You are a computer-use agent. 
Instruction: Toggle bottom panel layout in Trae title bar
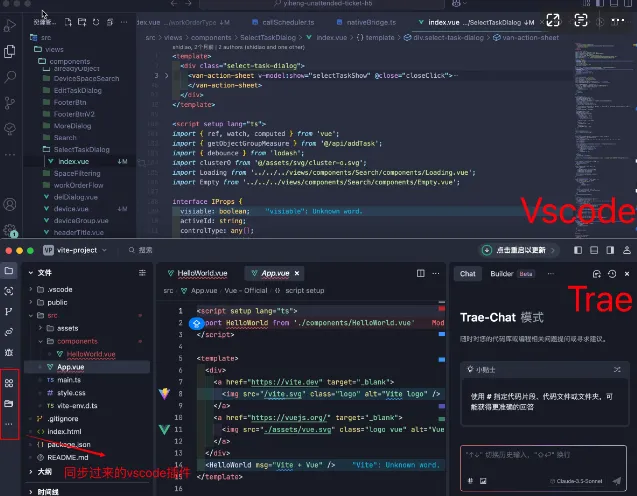tap(594, 250)
